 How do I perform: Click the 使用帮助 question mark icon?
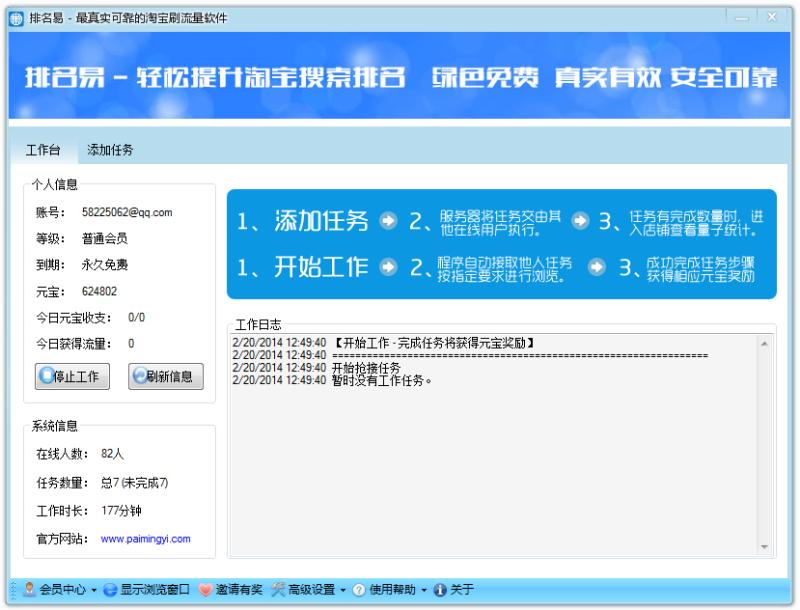click(359, 590)
